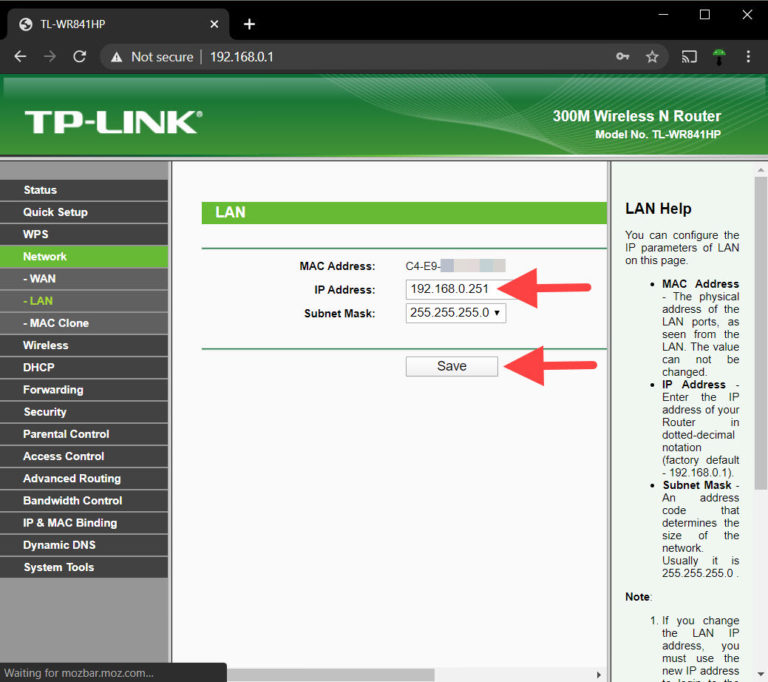The width and height of the screenshot is (768, 682).
Task: Open the green umbrella extension icon
Action: pos(719,57)
